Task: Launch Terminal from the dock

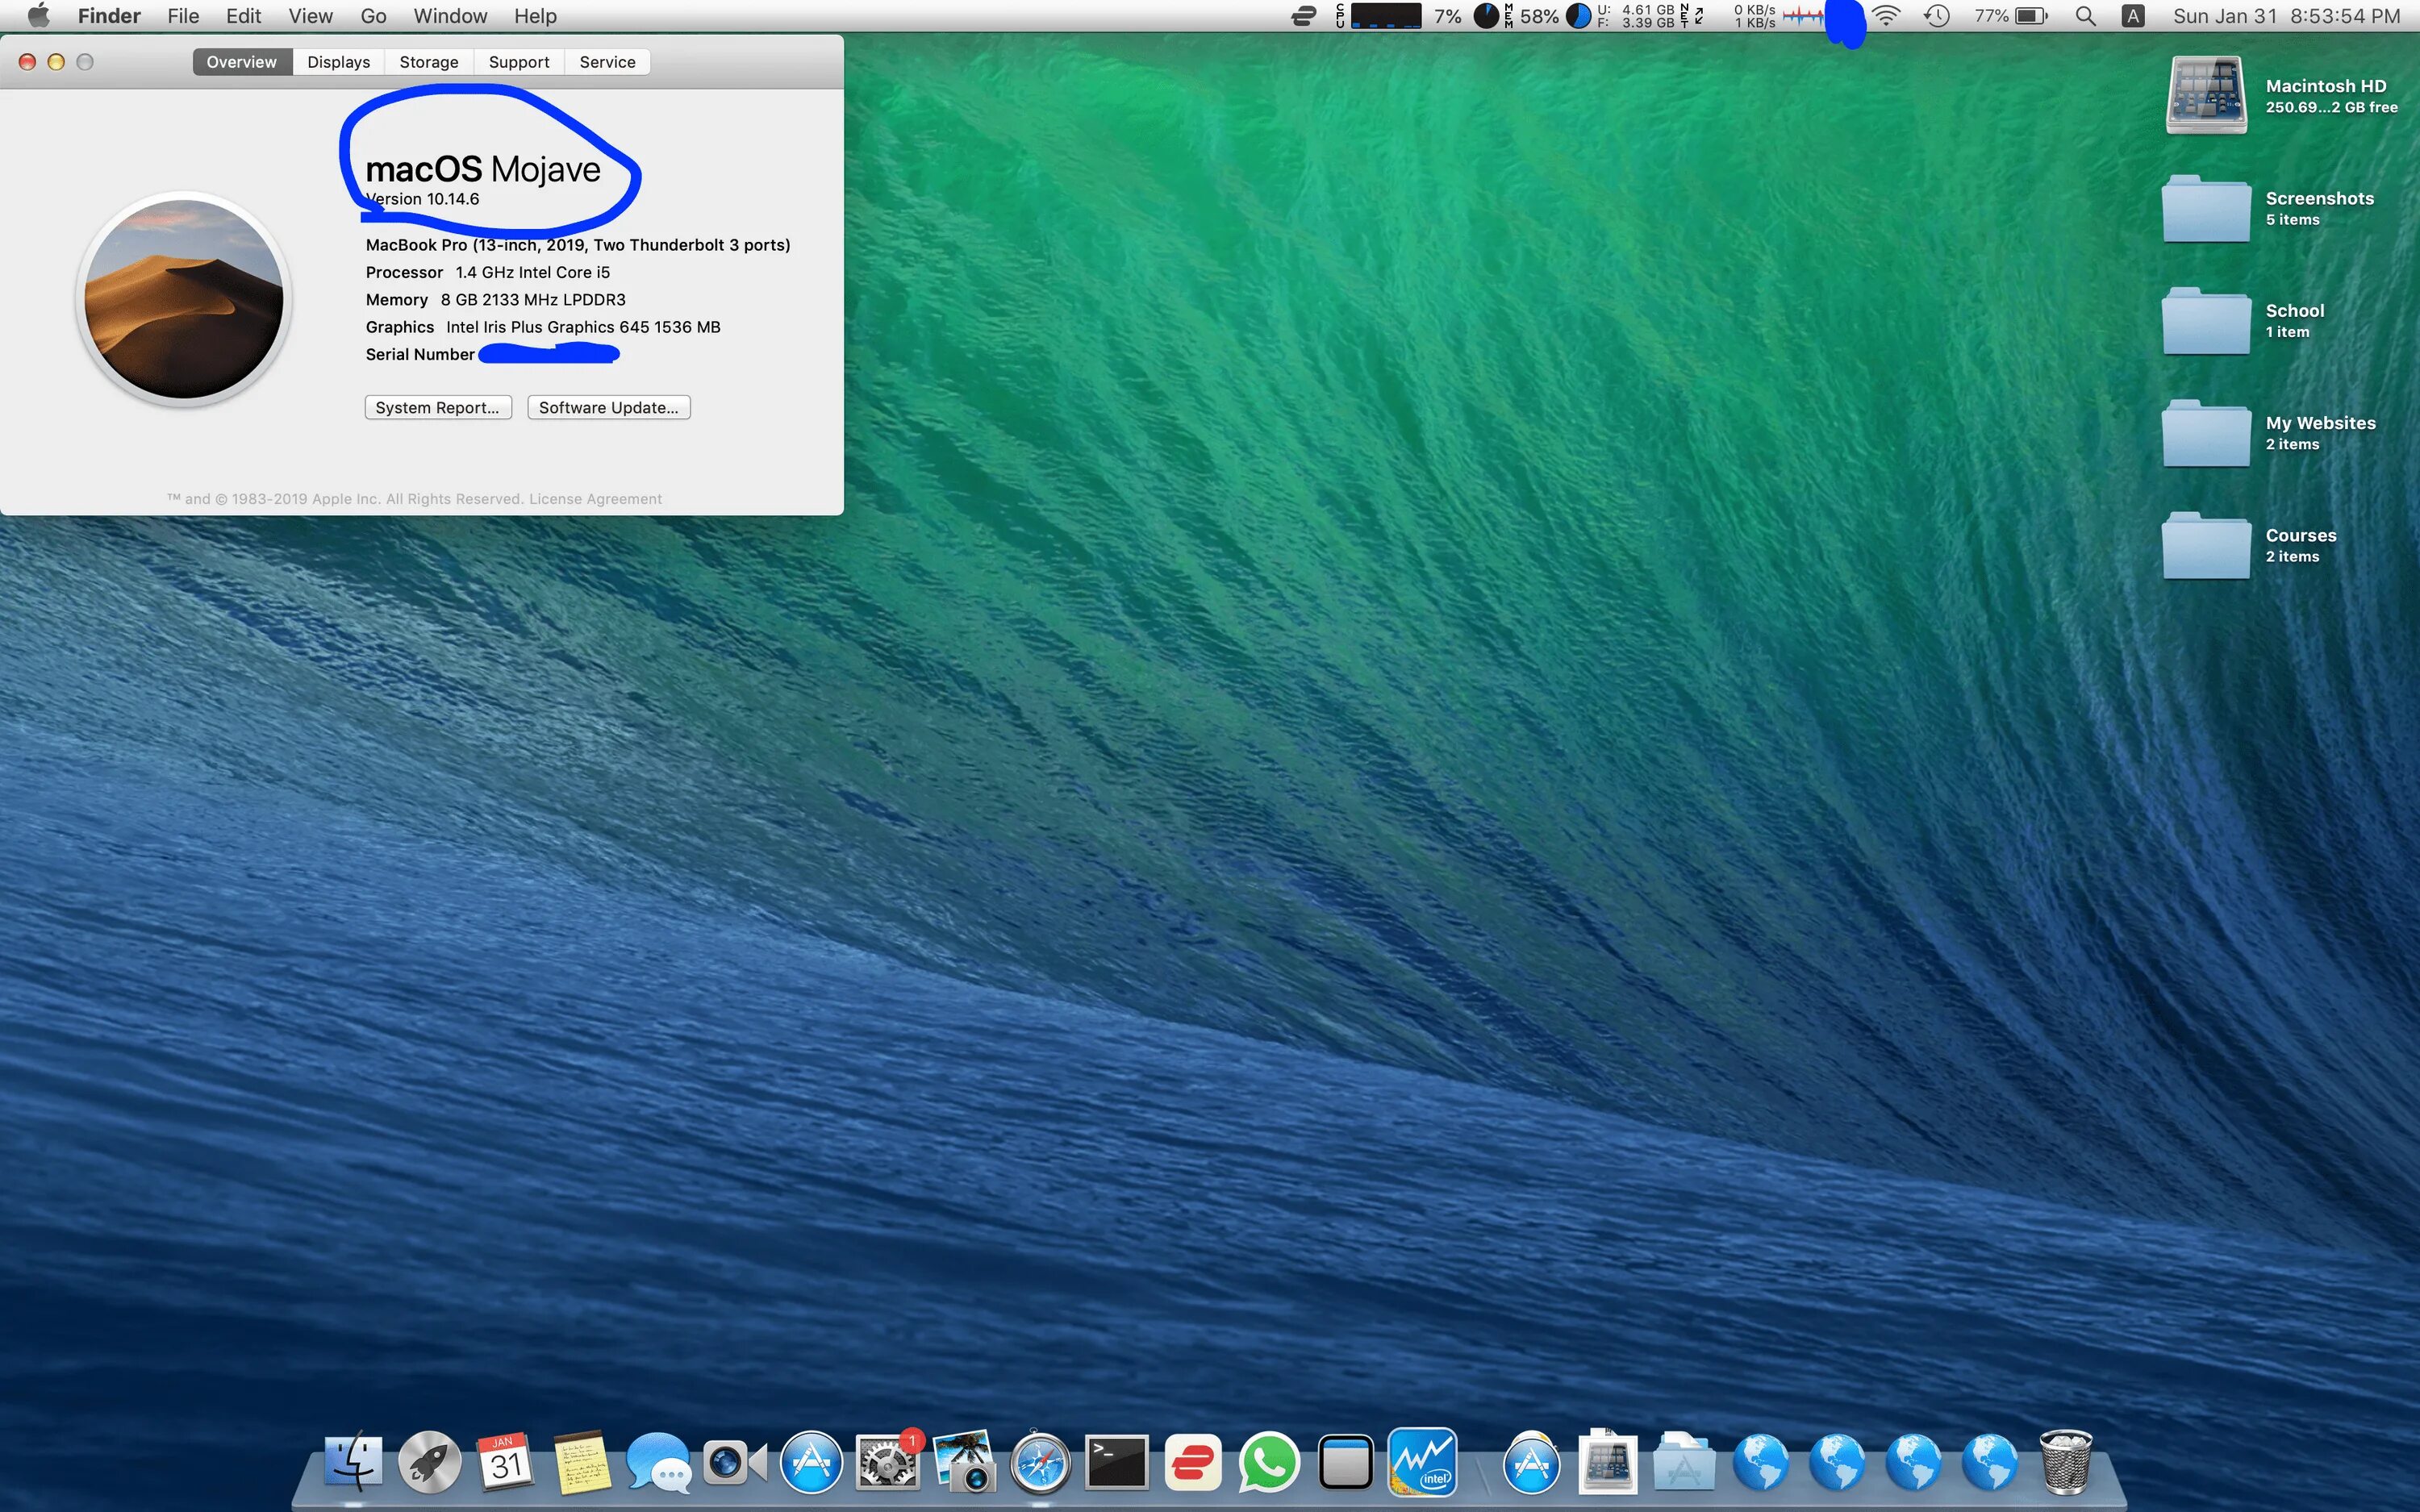Action: [x=1116, y=1463]
